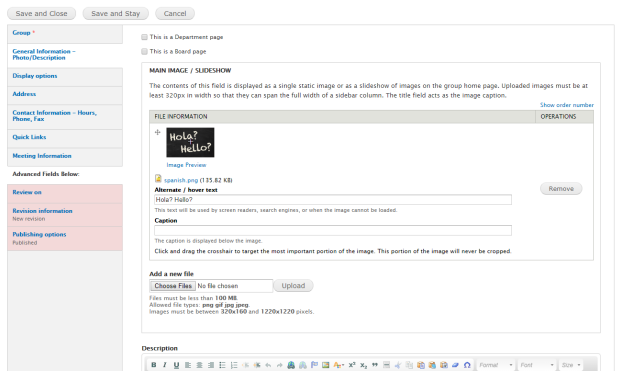Click Save and Close button
Image resolution: width=622 pixels, height=389 pixels.
coord(42,13)
